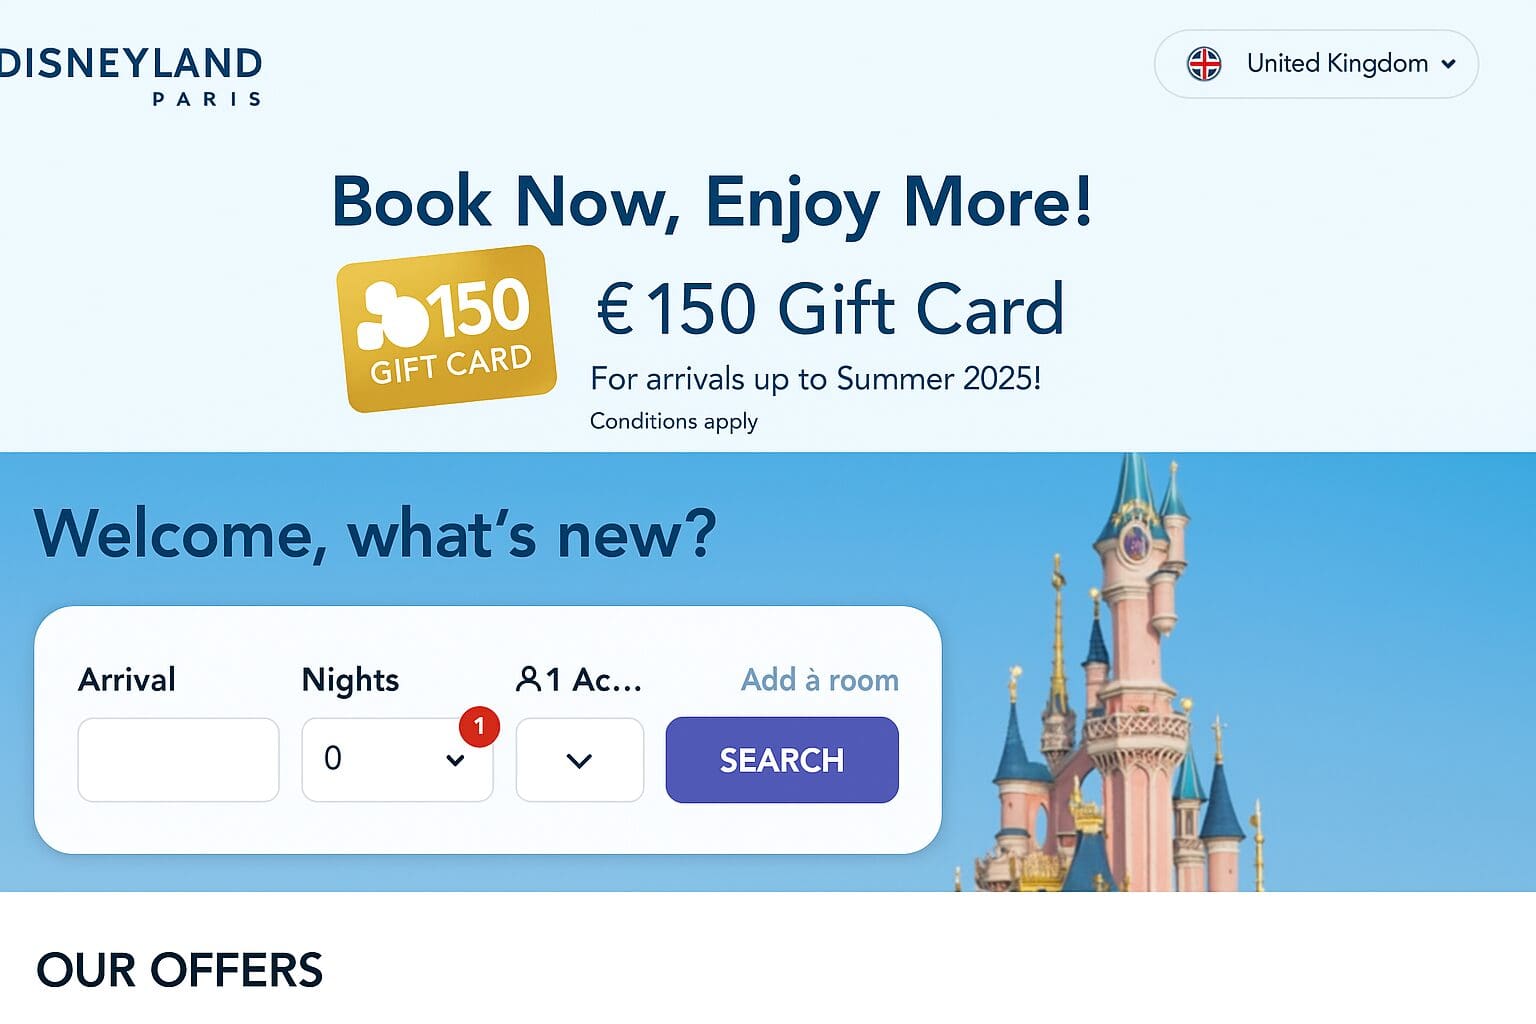Click the For arrivals up to Summer 2025 text
This screenshot has width=1536, height=1024.
coord(816,379)
